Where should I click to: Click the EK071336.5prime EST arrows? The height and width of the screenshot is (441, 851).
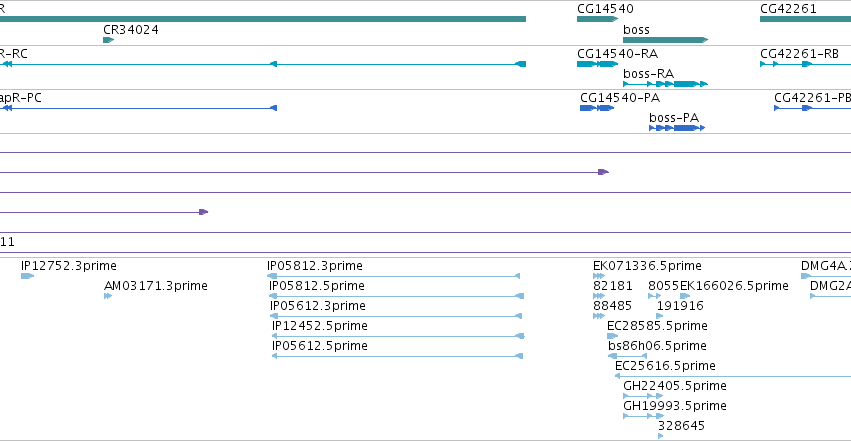pos(599,276)
